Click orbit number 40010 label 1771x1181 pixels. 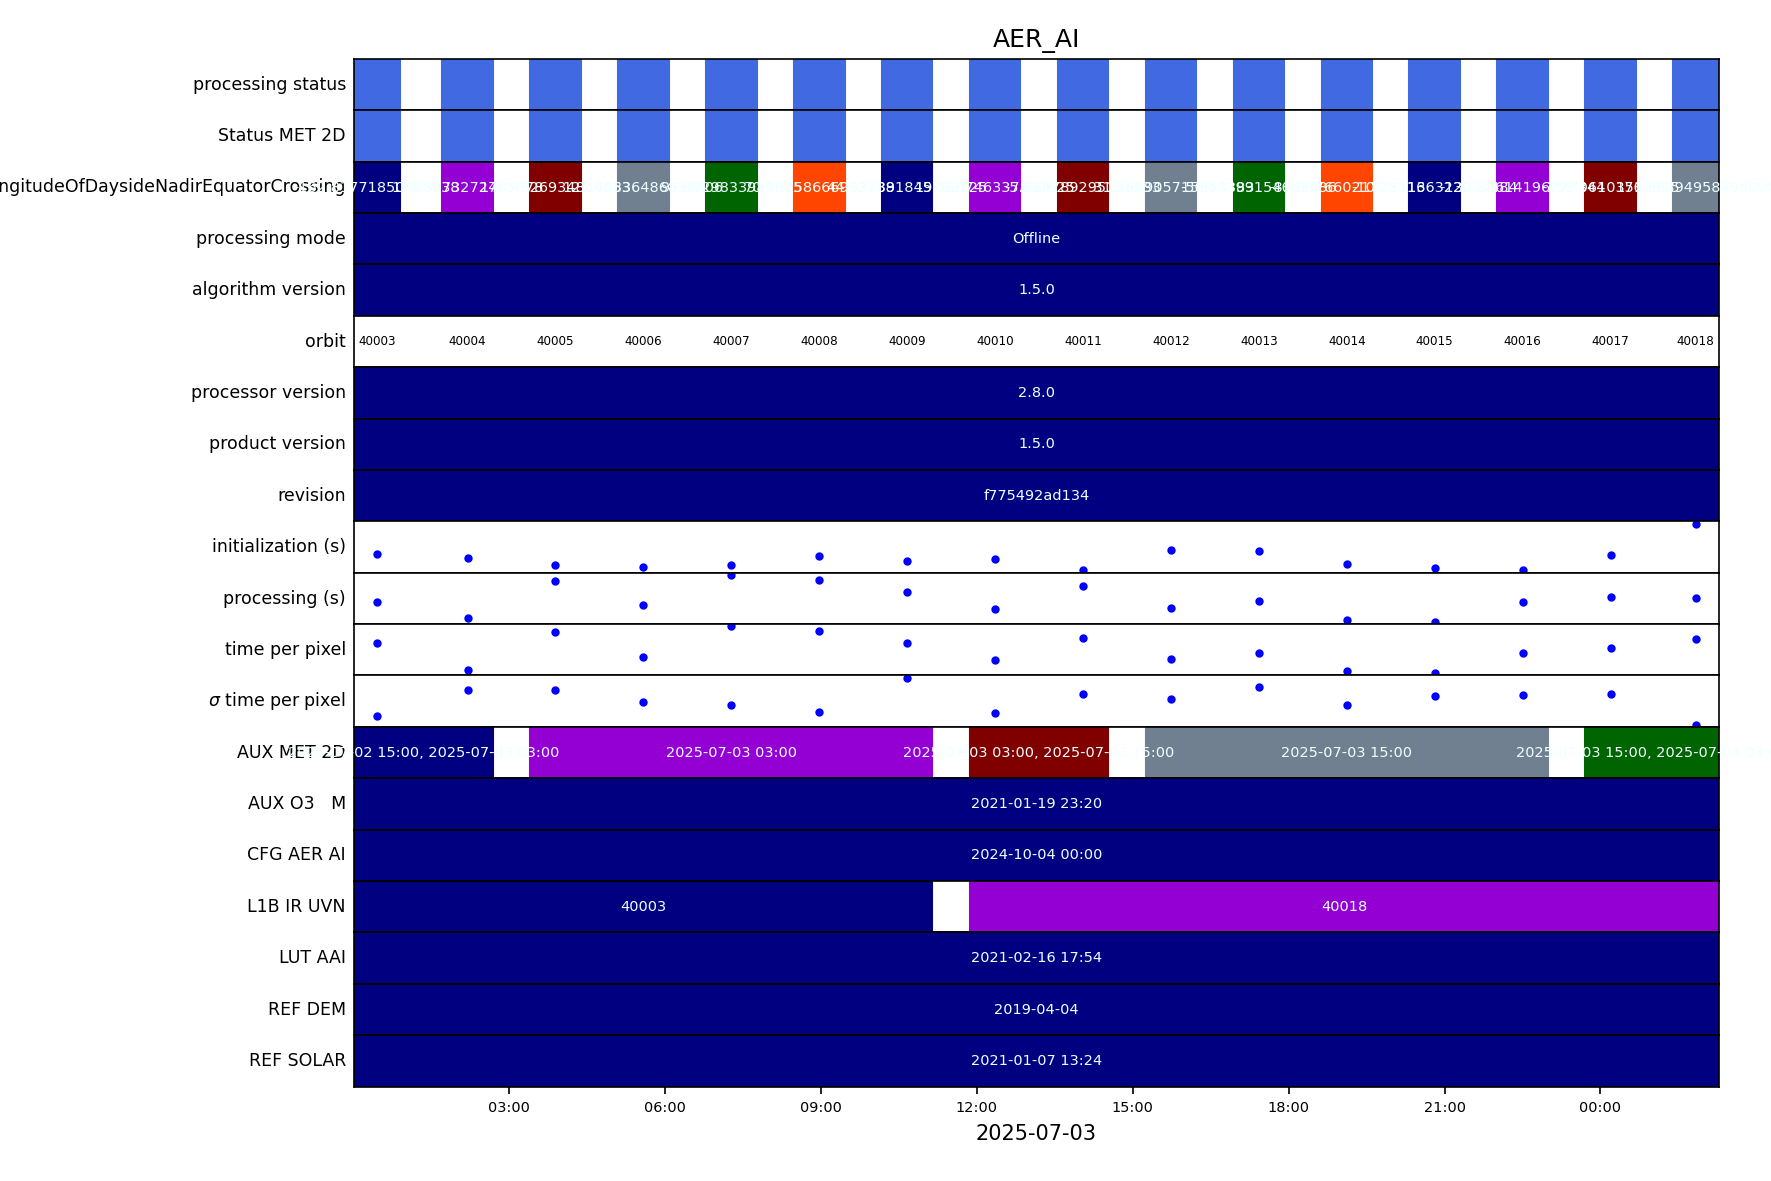tap(994, 341)
